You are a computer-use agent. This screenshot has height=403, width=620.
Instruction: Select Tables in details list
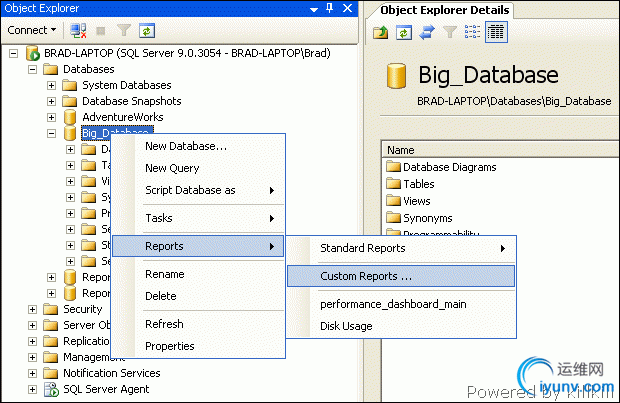[x=419, y=184]
